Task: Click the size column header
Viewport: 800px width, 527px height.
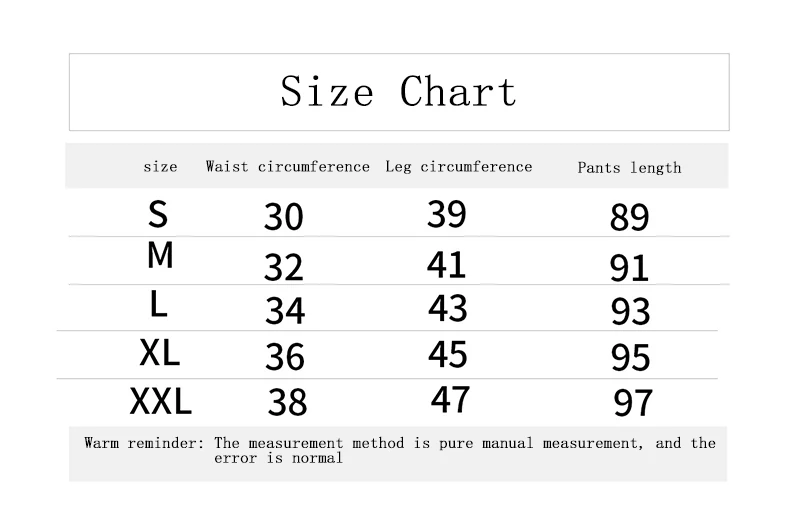Action: [160, 167]
